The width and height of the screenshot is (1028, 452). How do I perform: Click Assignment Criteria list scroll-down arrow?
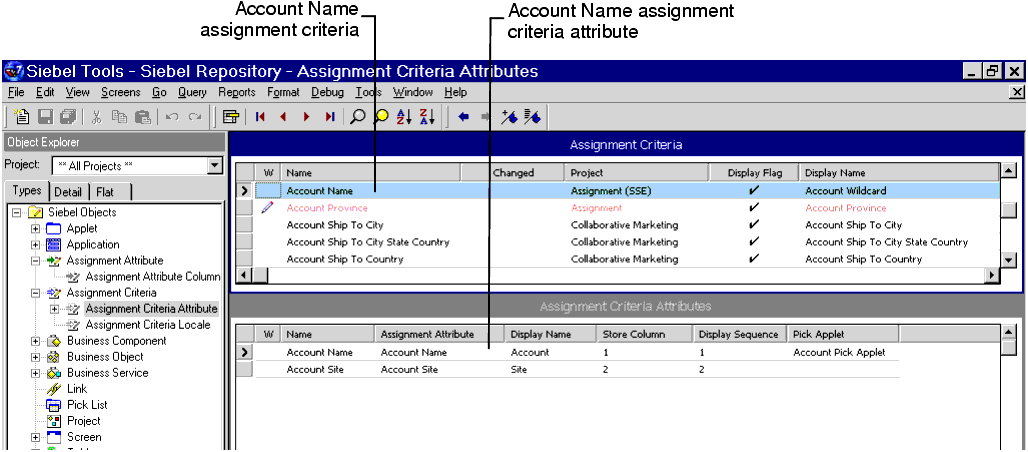[x=1010, y=260]
